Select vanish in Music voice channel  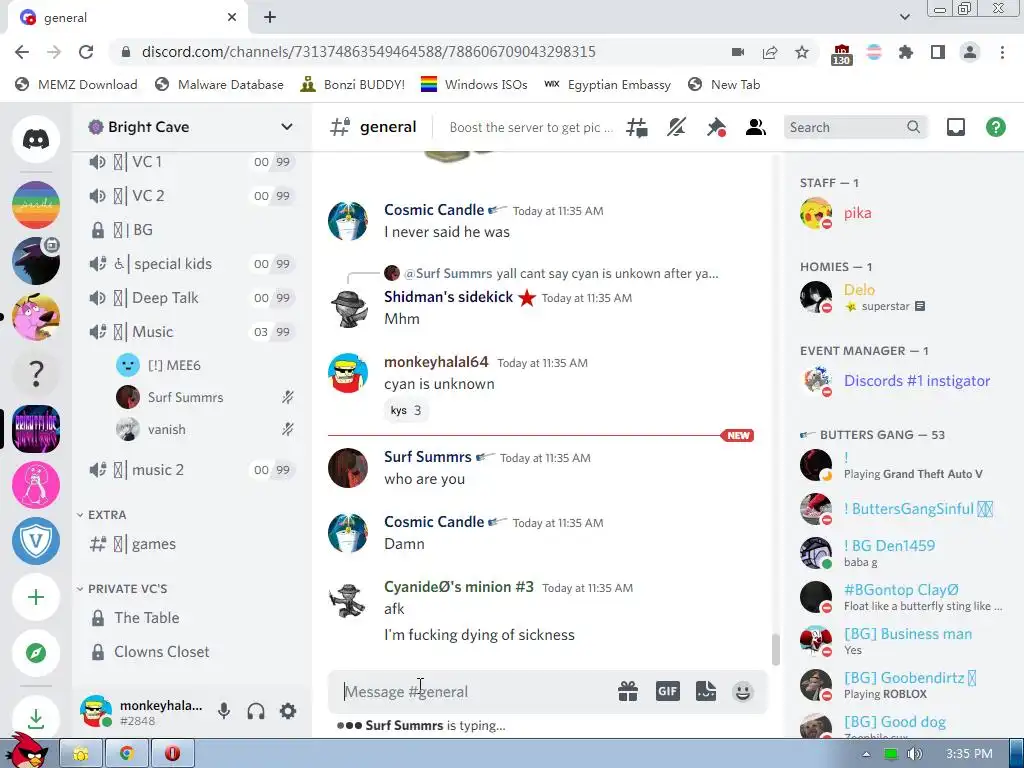click(204, 429)
